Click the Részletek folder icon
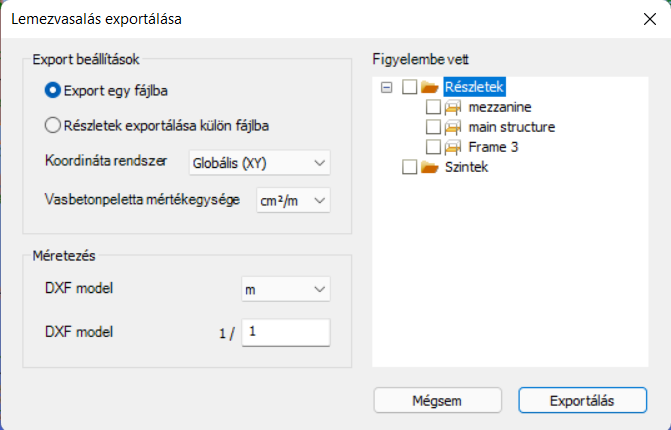The height and width of the screenshot is (430, 671). (x=430, y=87)
